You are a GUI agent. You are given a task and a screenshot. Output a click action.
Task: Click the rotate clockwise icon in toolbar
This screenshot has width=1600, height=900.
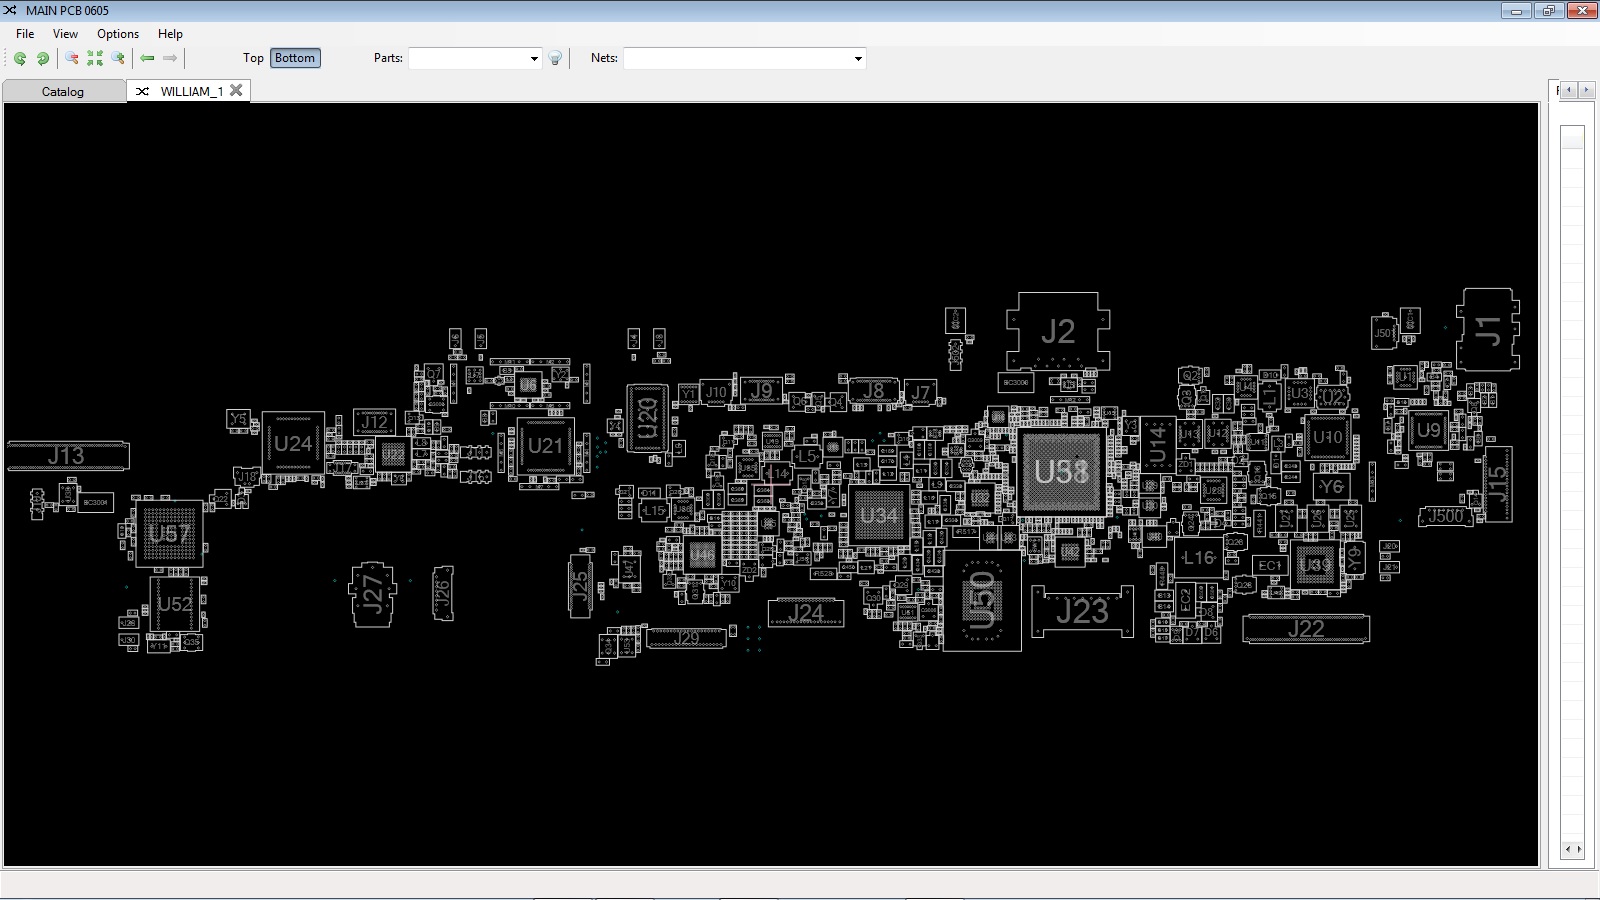(43, 58)
